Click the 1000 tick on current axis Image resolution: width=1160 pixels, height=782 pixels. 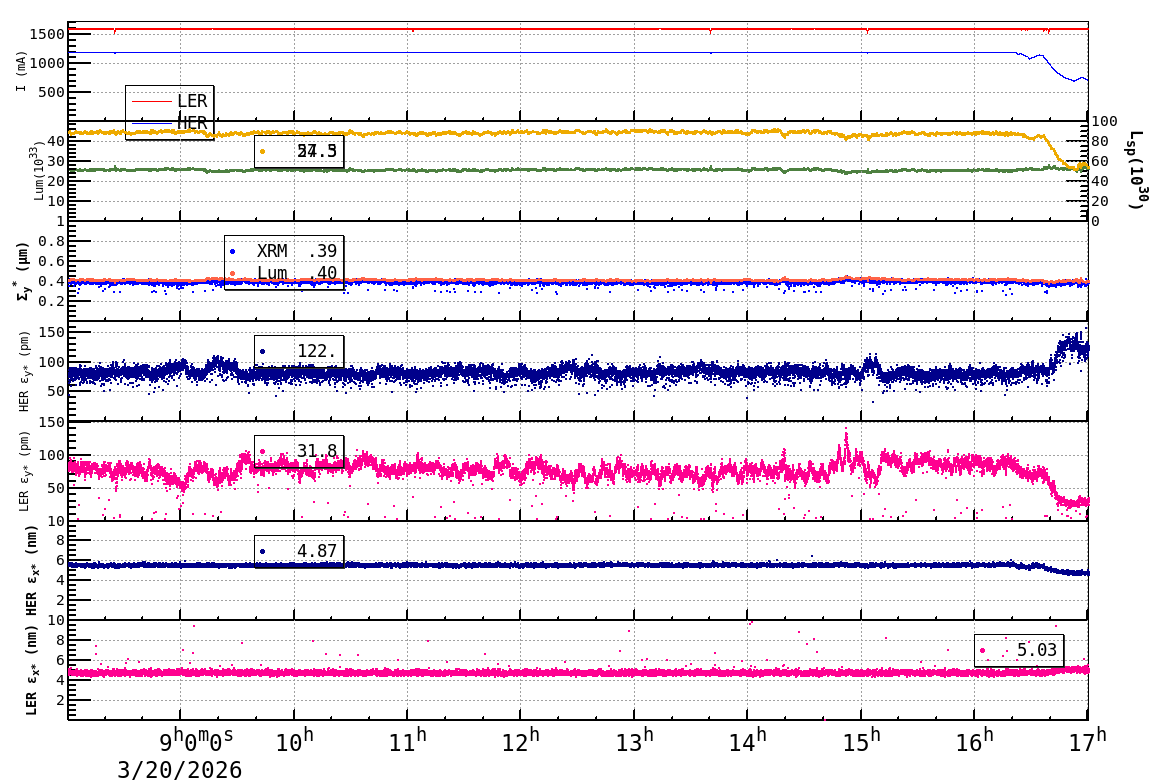[x=47, y=64]
